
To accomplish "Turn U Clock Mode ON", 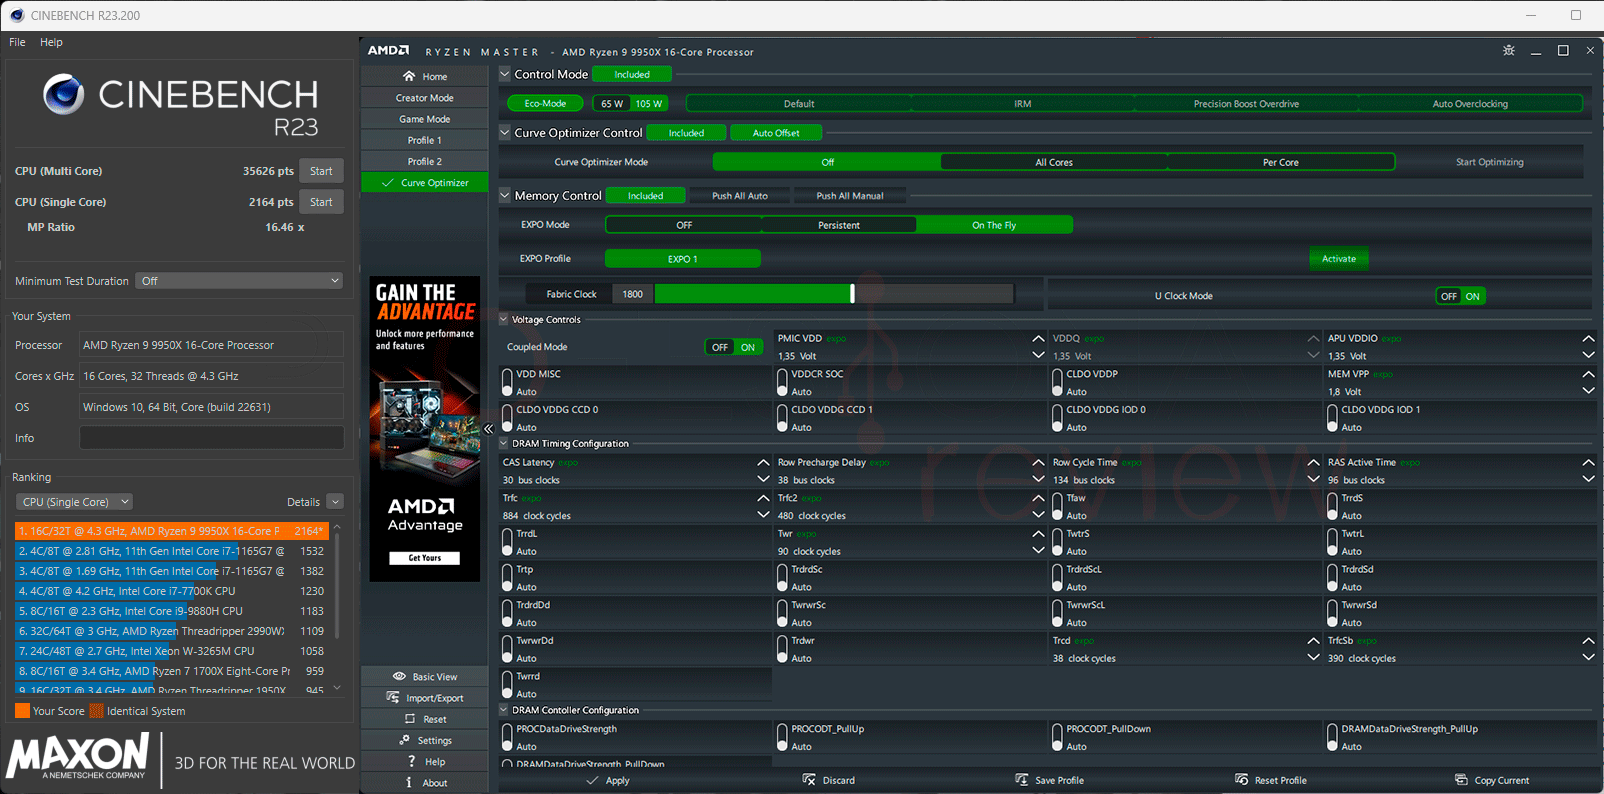I will [1472, 296].
